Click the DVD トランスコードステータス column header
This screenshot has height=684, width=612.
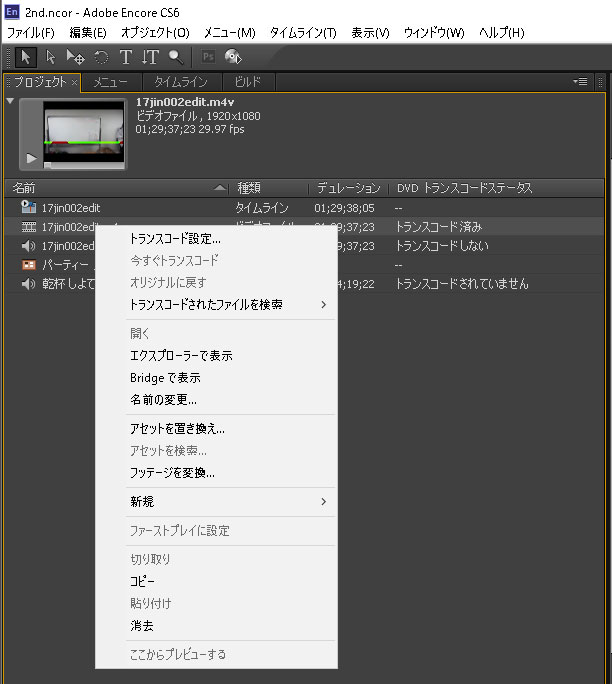point(465,188)
